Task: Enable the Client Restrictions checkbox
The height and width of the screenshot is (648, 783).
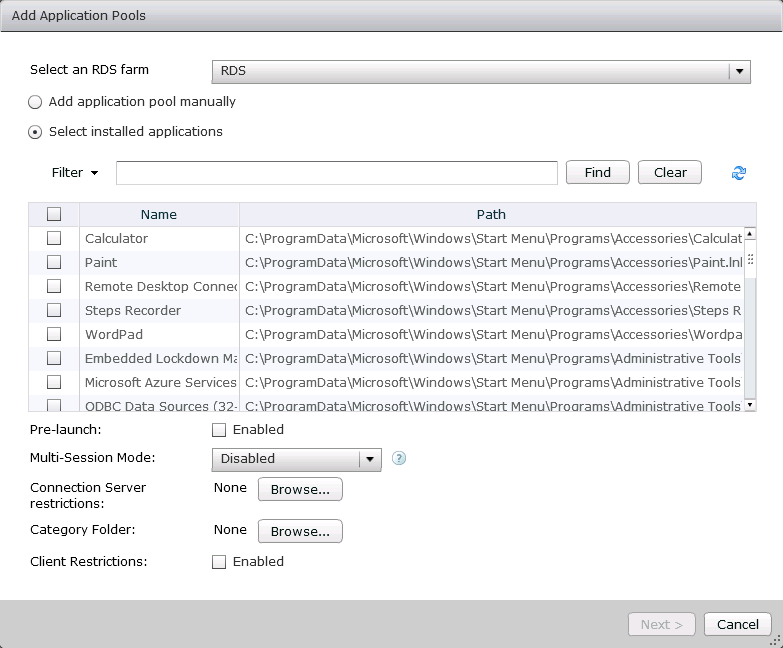Action: (219, 562)
